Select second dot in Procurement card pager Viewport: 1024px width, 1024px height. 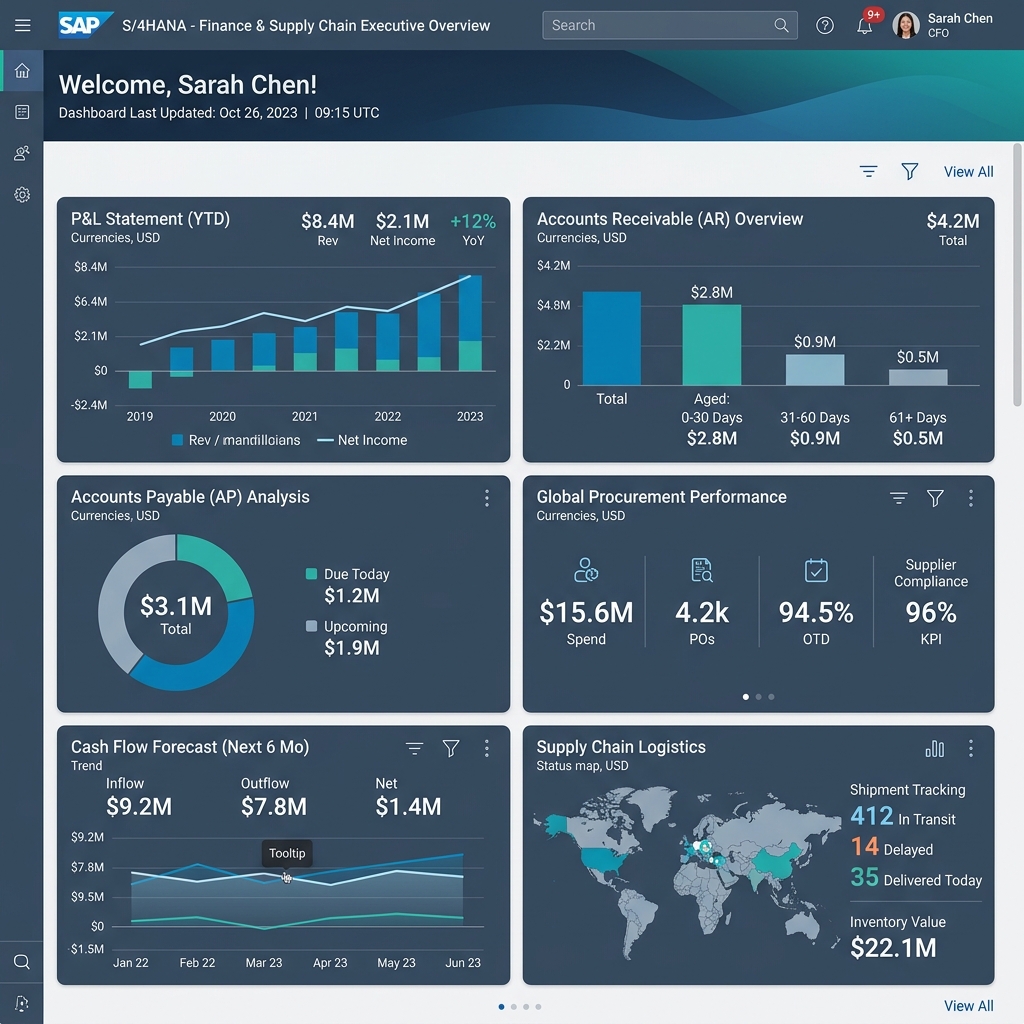[x=759, y=697]
